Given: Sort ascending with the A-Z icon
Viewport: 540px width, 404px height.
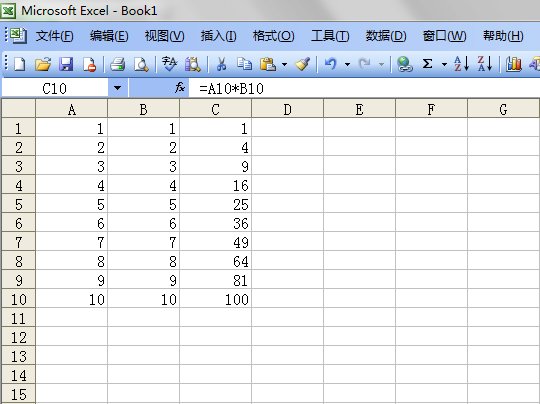Looking at the screenshot, I should coord(461,64).
